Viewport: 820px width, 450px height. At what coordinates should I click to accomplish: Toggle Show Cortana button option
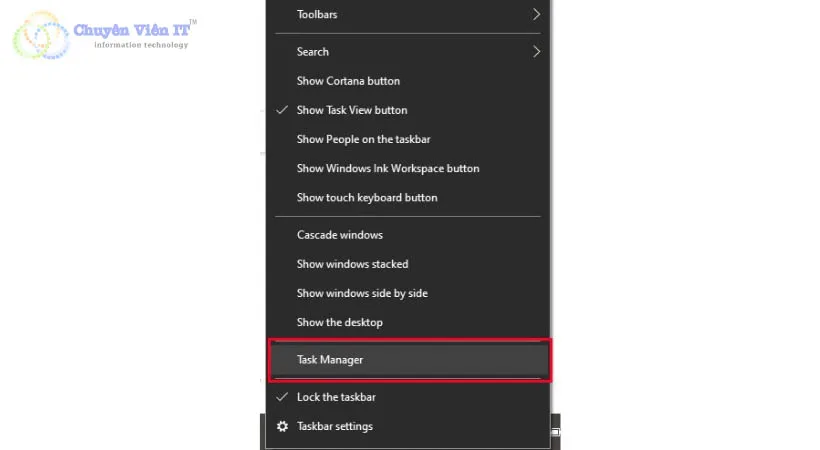pos(348,81)
